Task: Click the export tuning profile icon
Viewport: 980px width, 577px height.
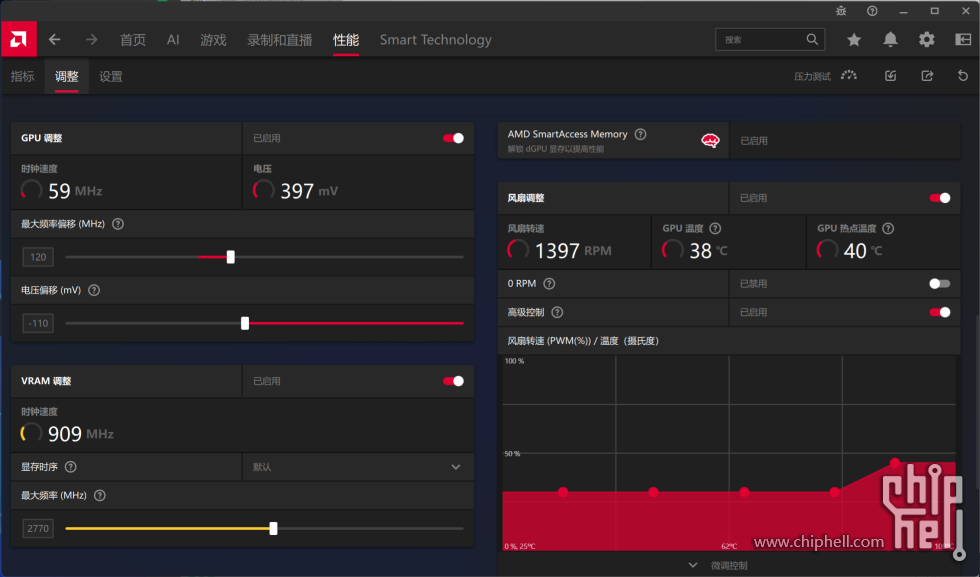Action: pyautogui.click(x=927, y=76)
